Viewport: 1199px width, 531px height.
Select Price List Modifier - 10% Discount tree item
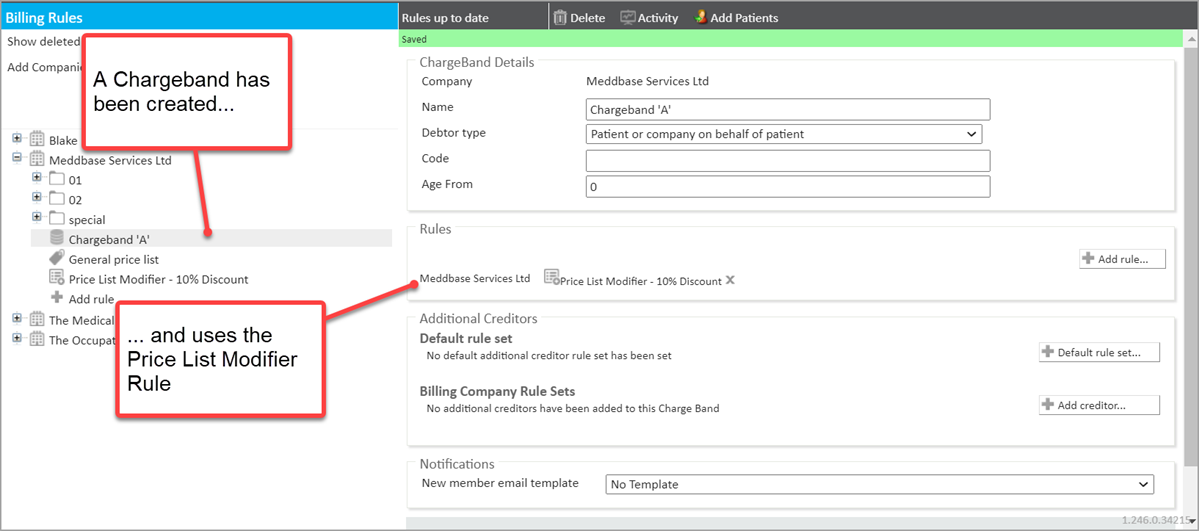point(158,279)
